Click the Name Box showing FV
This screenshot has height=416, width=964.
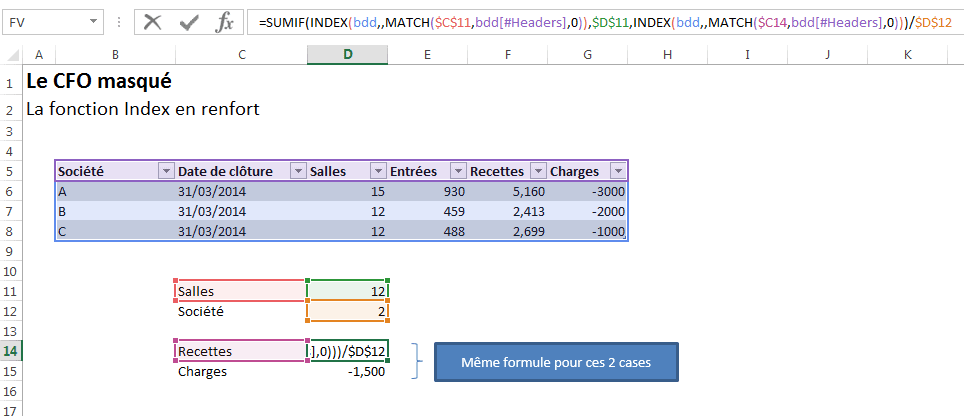point(45,22)
